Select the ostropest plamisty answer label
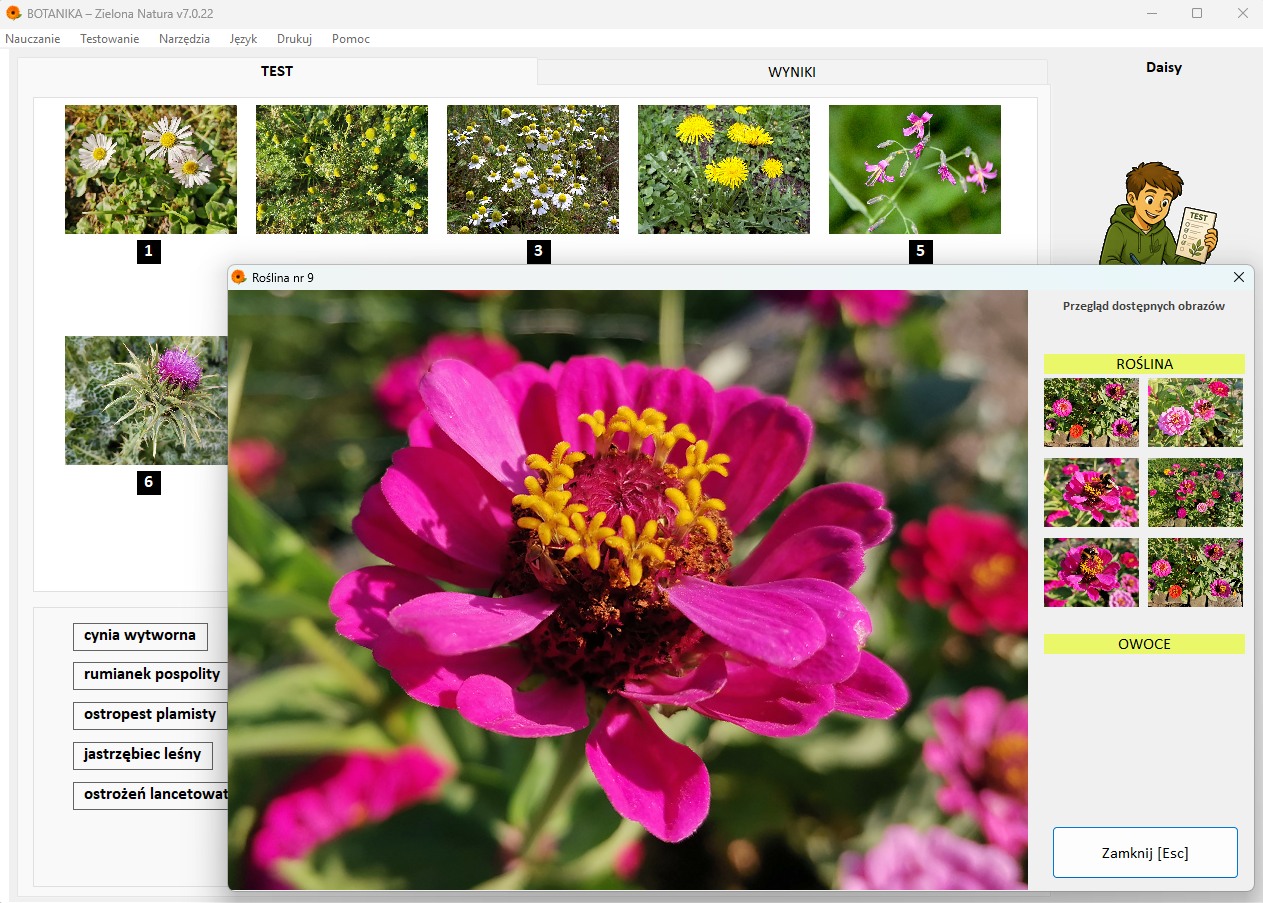The image size is (1263, 903). 150,716
